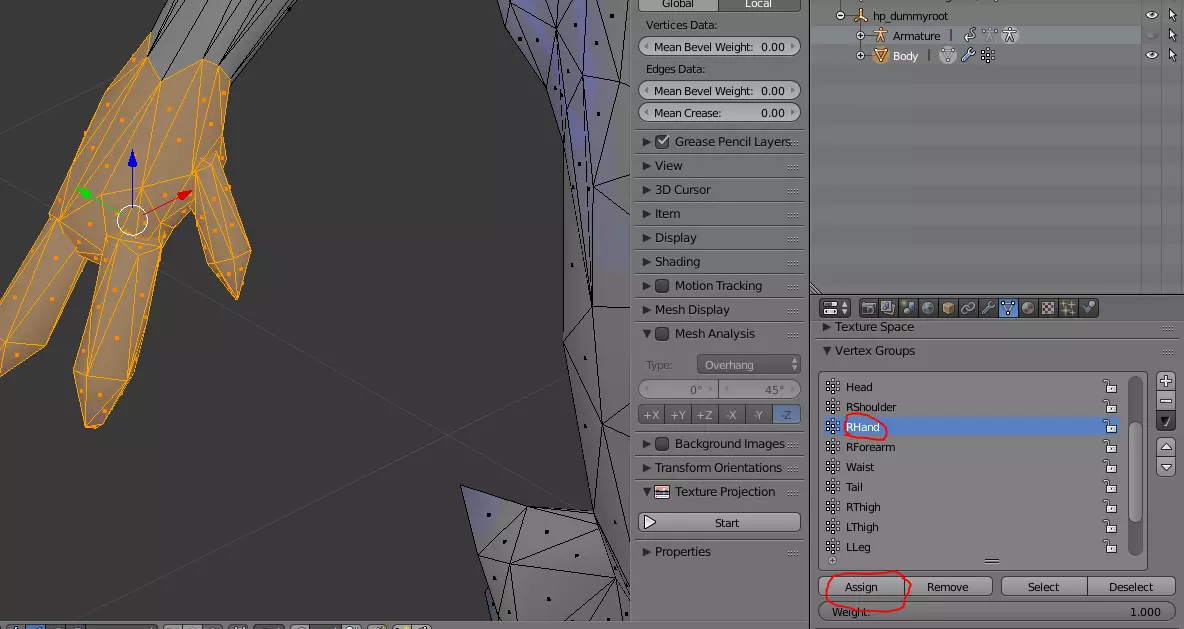Open the Render Layers properties tab
Screen dimensions: 1184x629
click(888, 308)
